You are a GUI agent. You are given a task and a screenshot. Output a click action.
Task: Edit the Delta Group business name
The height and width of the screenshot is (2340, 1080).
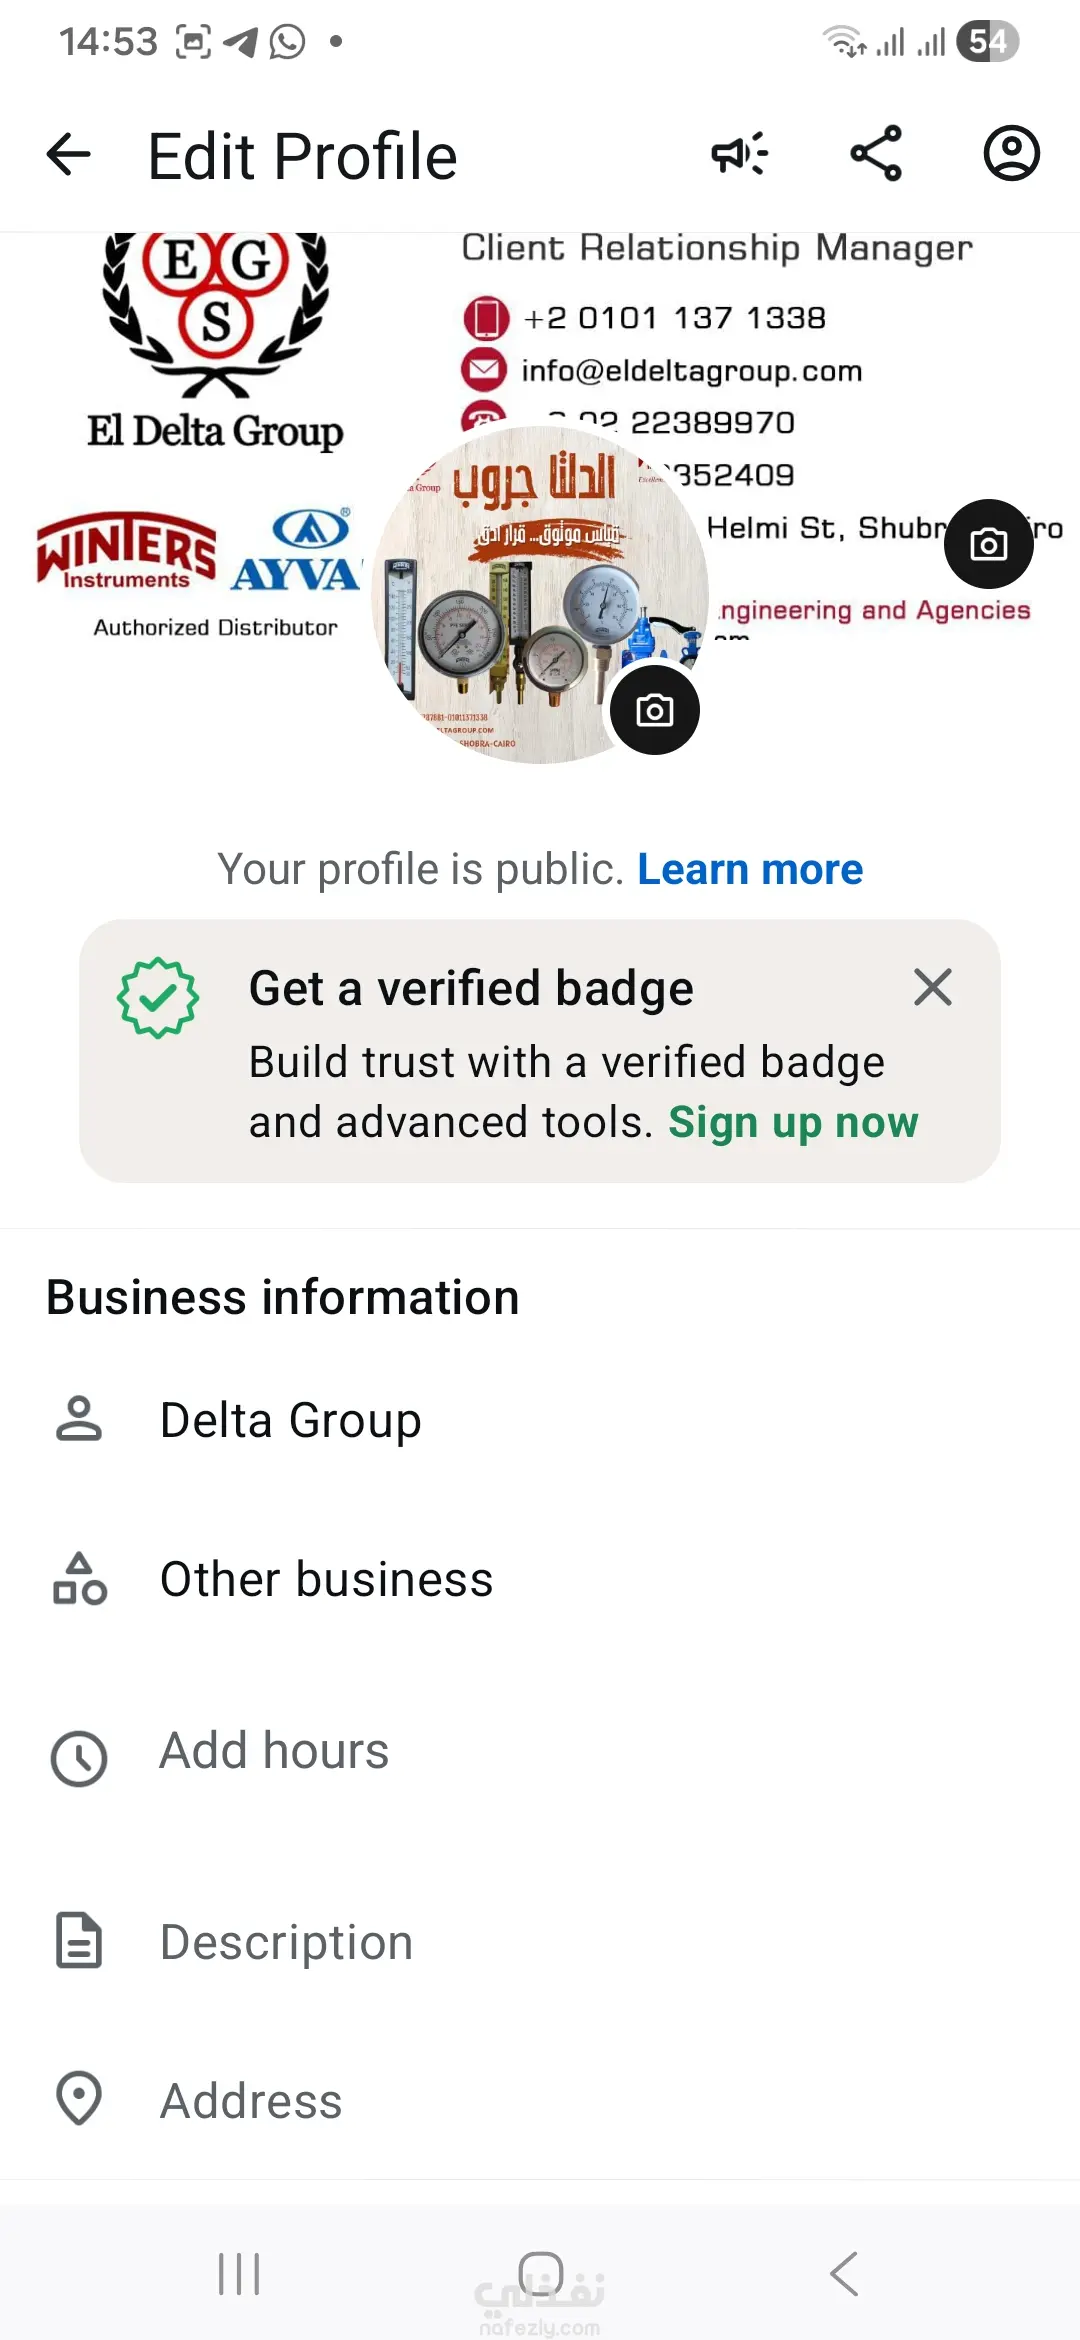(290, 1420)
